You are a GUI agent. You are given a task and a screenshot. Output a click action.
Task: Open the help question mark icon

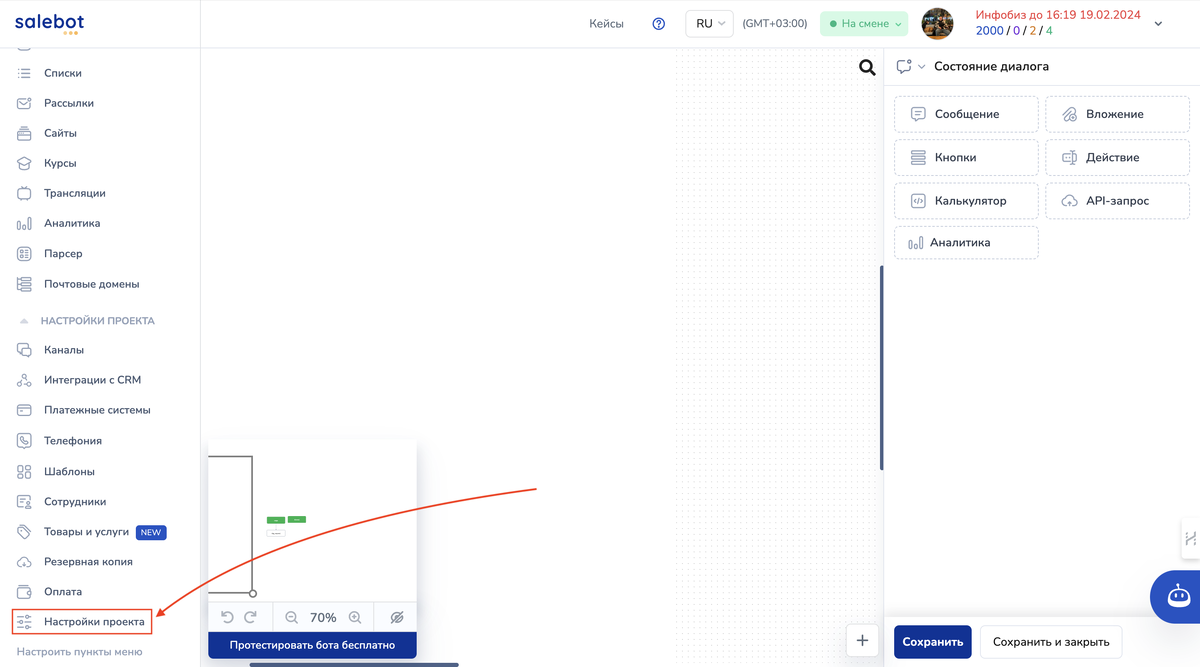coord(658,24)
